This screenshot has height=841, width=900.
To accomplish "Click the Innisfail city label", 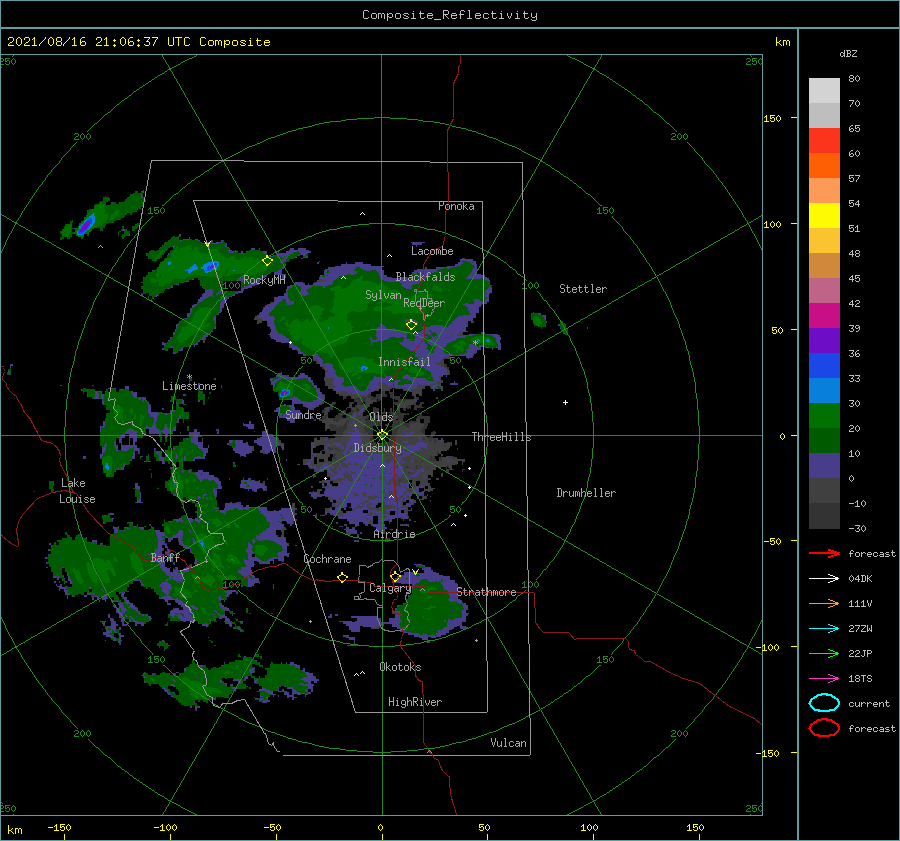I will (x=404, y=362).
